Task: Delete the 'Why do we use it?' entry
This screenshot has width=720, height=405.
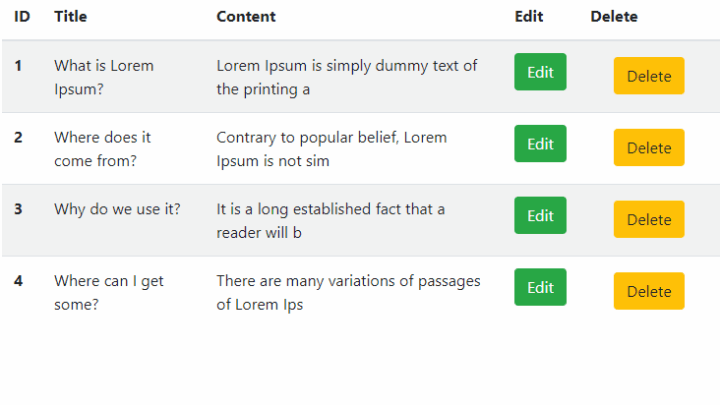Action: pos(649,219)
